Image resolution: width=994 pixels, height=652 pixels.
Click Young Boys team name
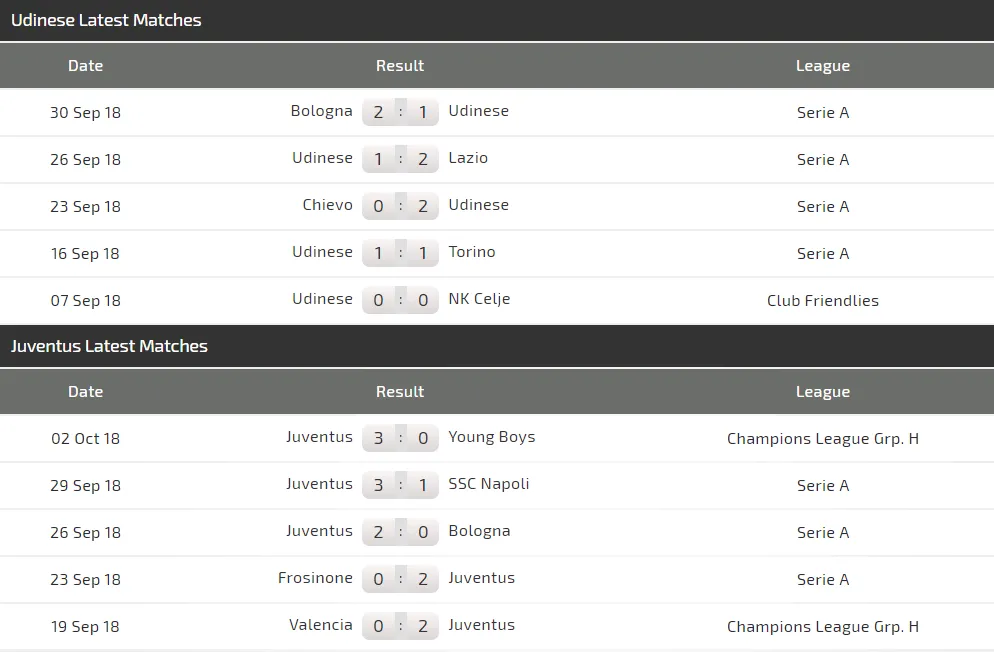click(x=491, y=437)
